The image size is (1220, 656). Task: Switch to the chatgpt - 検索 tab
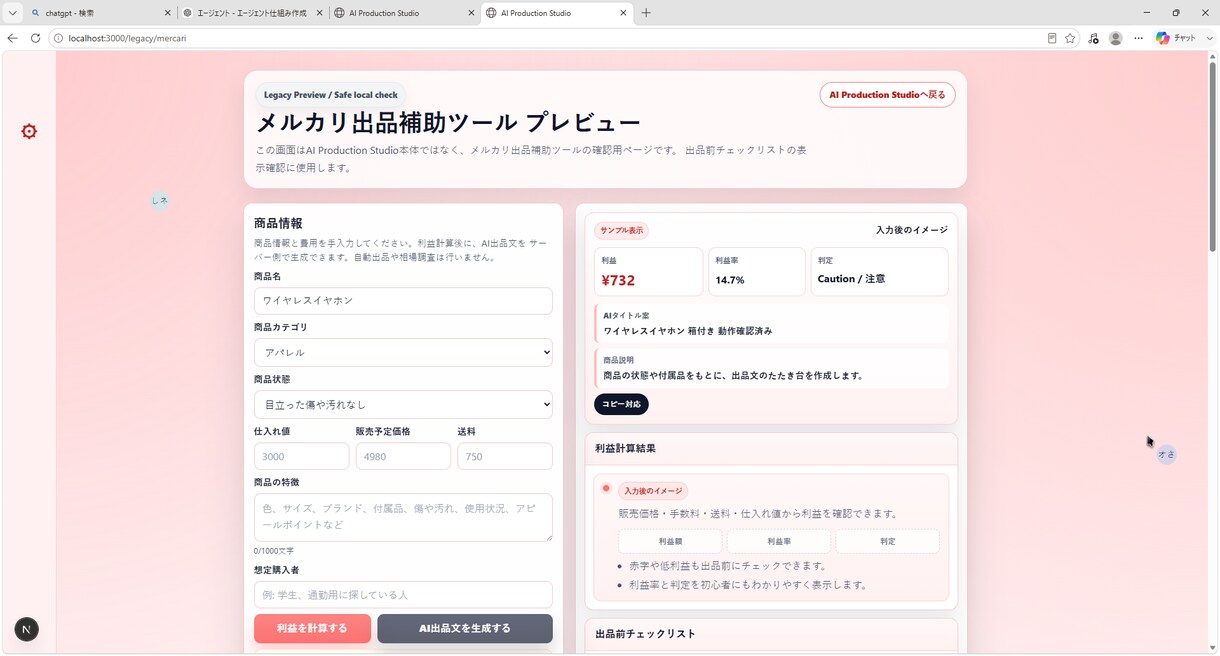pos(100,13)
